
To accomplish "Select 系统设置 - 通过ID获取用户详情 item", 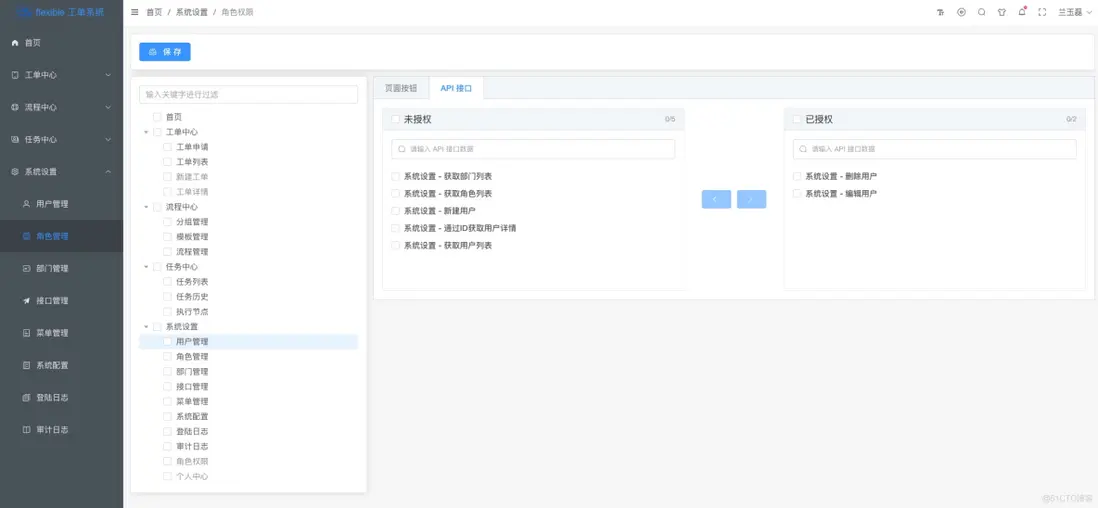I will pos(460,228).
